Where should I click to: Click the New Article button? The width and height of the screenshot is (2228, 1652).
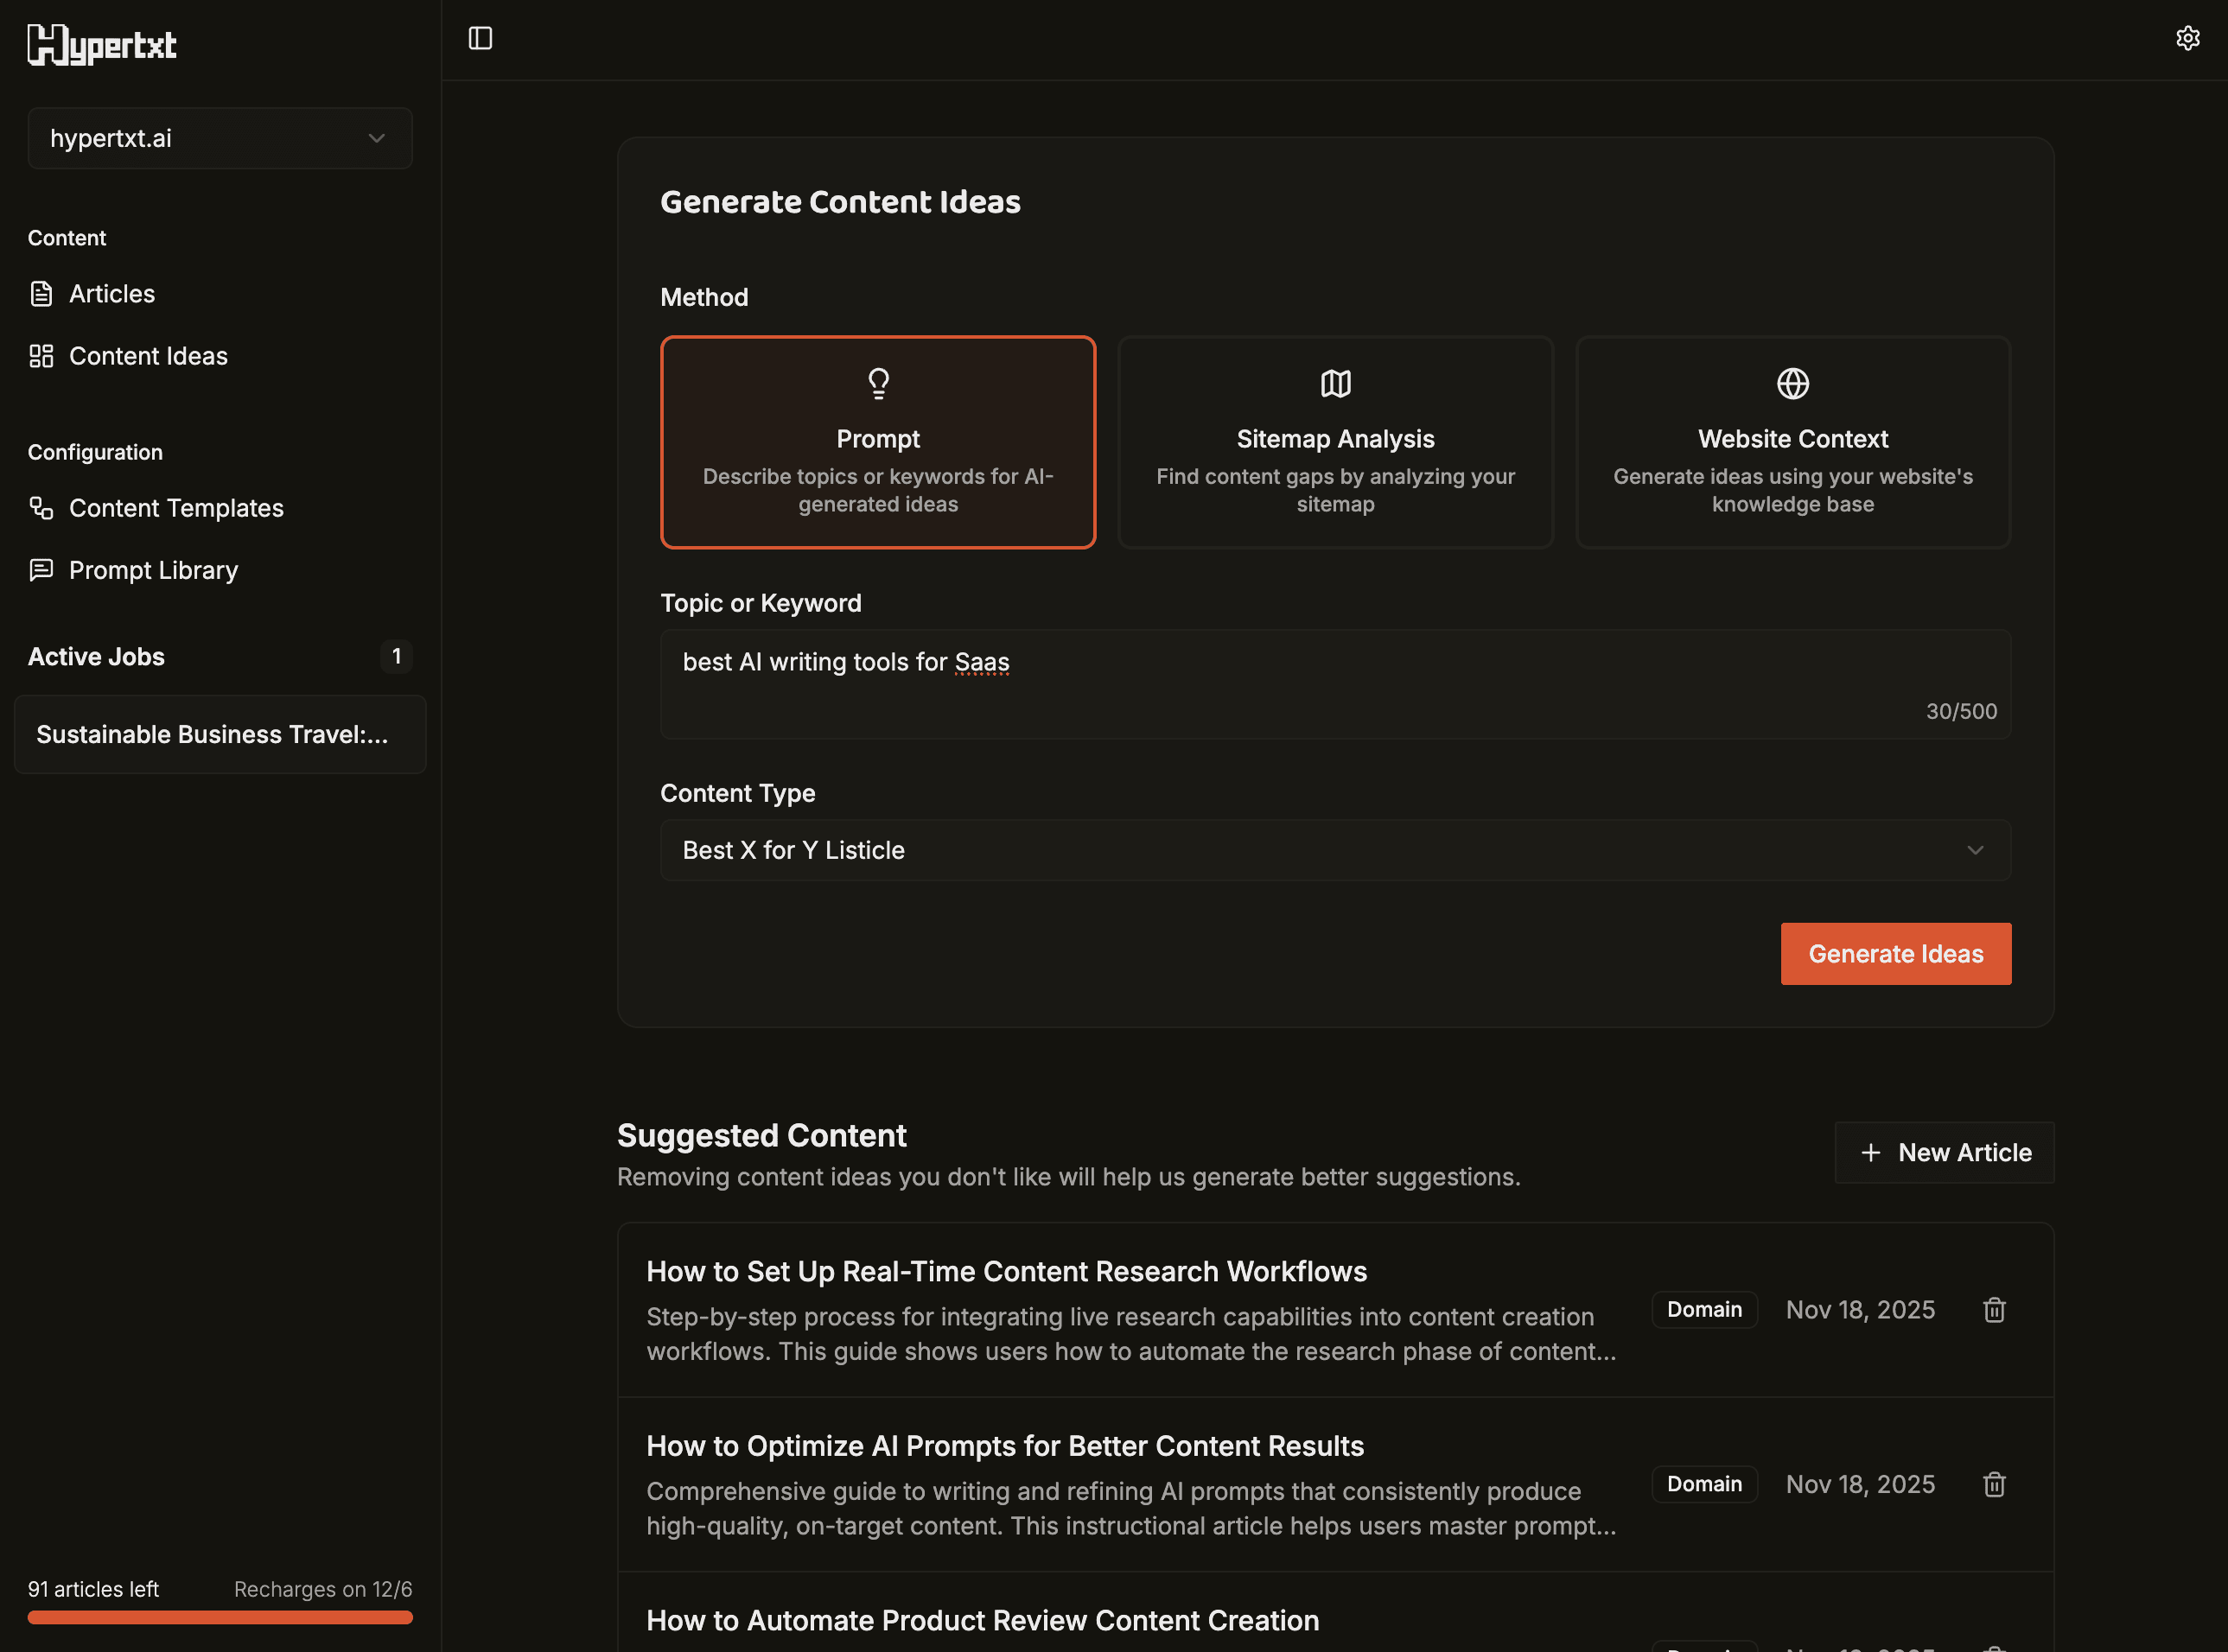coord(1943,1152)
